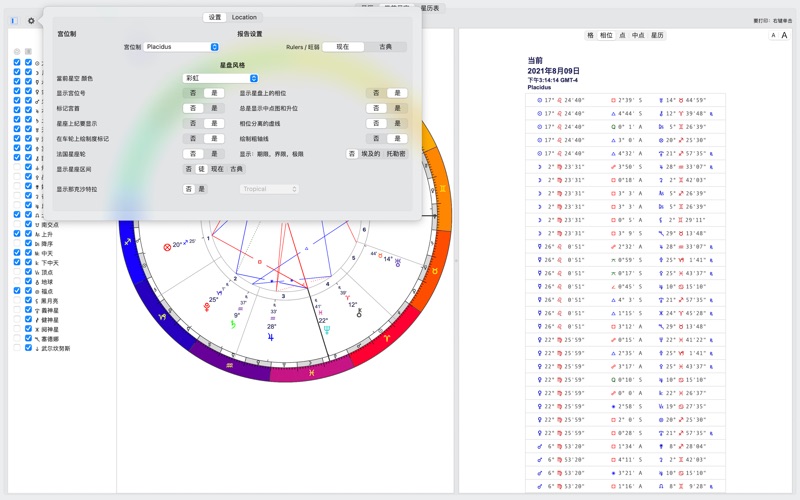
Task: Click the Jupiter glyph in the chart
Action: [x=270, y=338]
